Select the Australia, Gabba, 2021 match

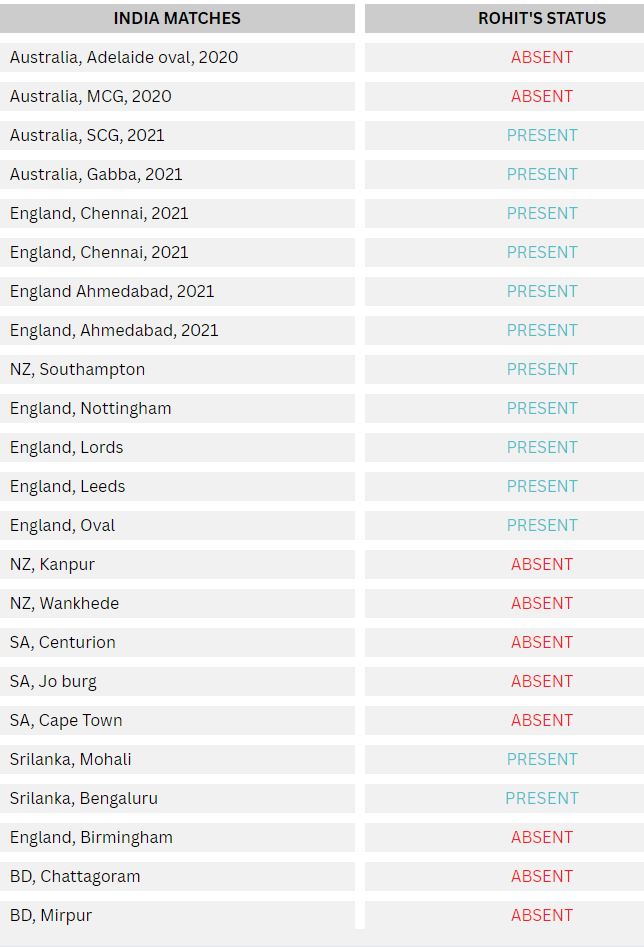pos(177,174)
